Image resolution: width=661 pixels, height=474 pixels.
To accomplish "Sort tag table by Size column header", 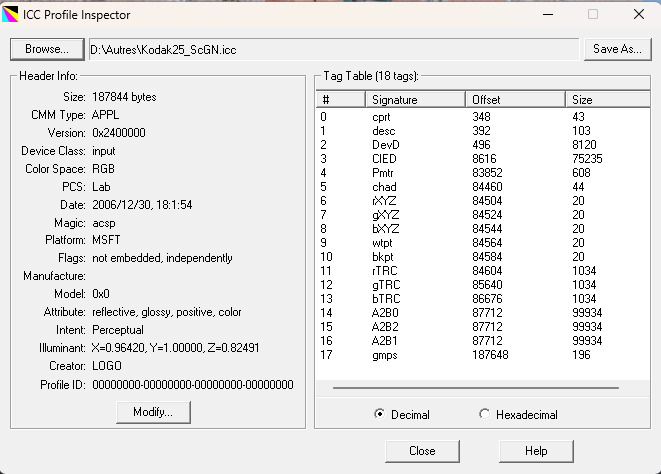I will (x=604, y=100).
